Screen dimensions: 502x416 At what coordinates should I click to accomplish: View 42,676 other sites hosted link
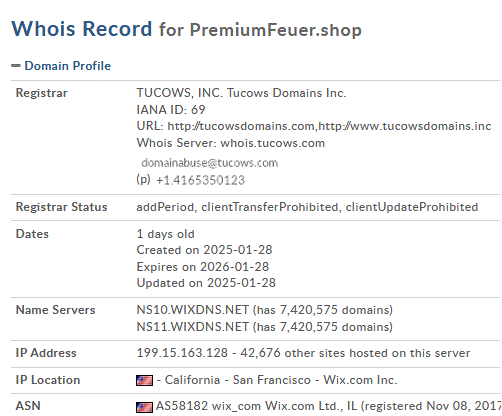pos(355,353)
